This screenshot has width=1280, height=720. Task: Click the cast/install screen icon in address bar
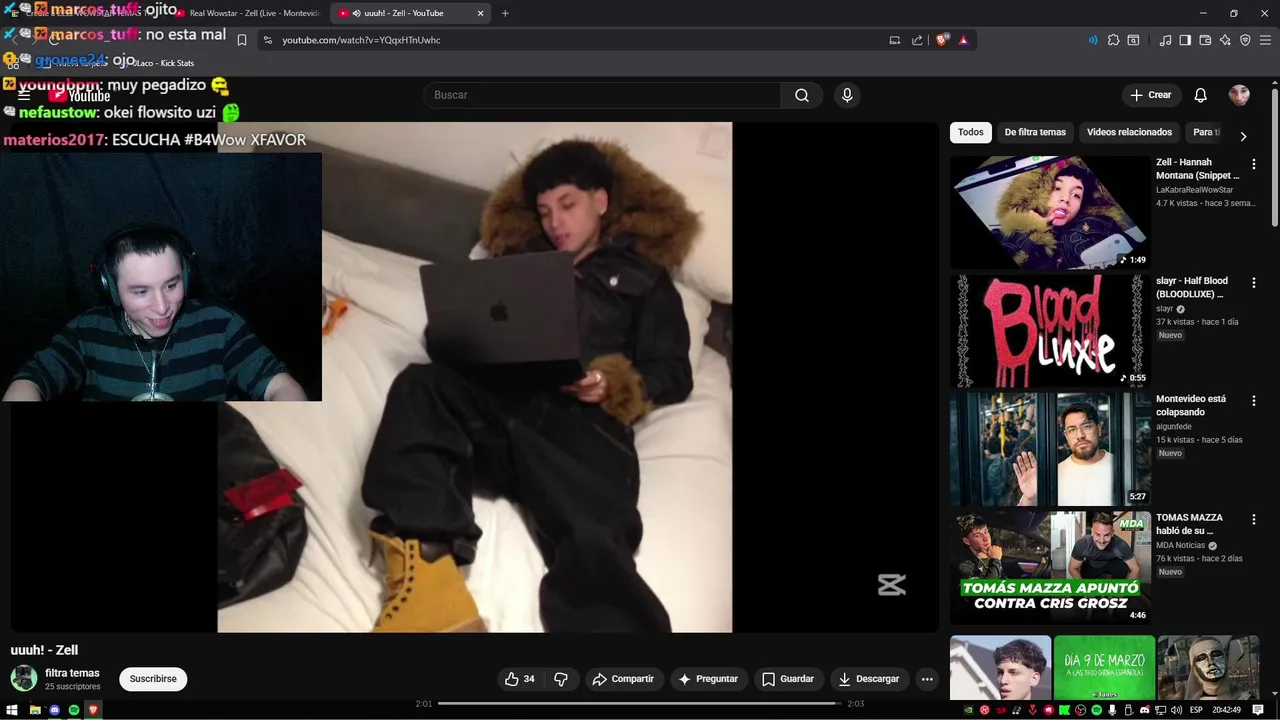coord(895,40)
